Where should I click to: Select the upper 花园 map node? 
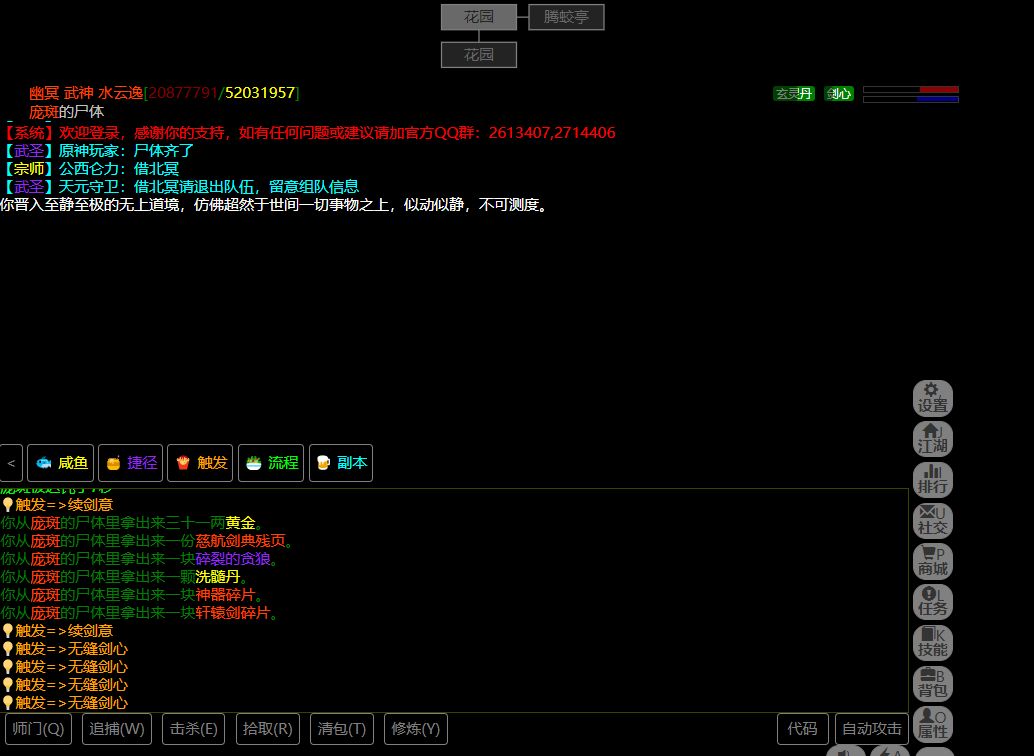pos(479,17)
